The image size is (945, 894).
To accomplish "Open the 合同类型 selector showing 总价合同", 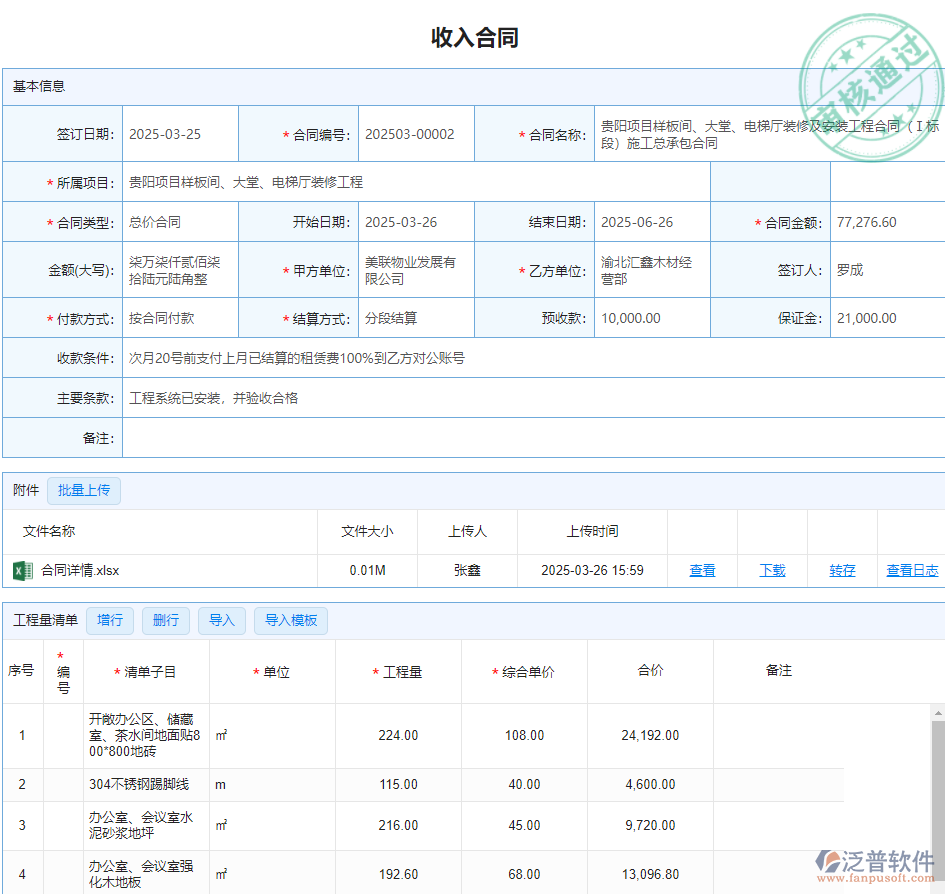I will click(x=180, y=221).
